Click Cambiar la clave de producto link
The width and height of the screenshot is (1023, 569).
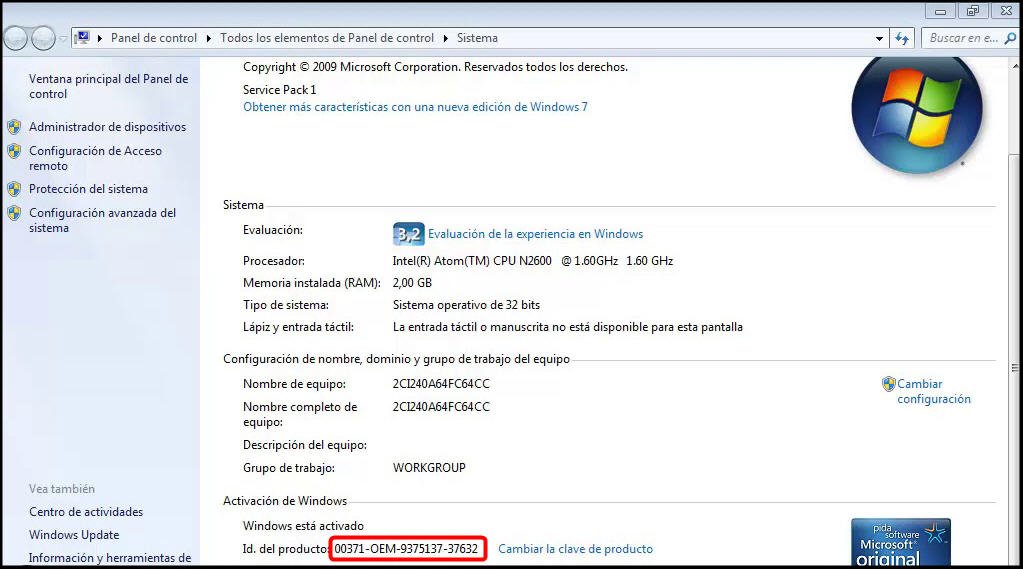[x=575, y=549]
